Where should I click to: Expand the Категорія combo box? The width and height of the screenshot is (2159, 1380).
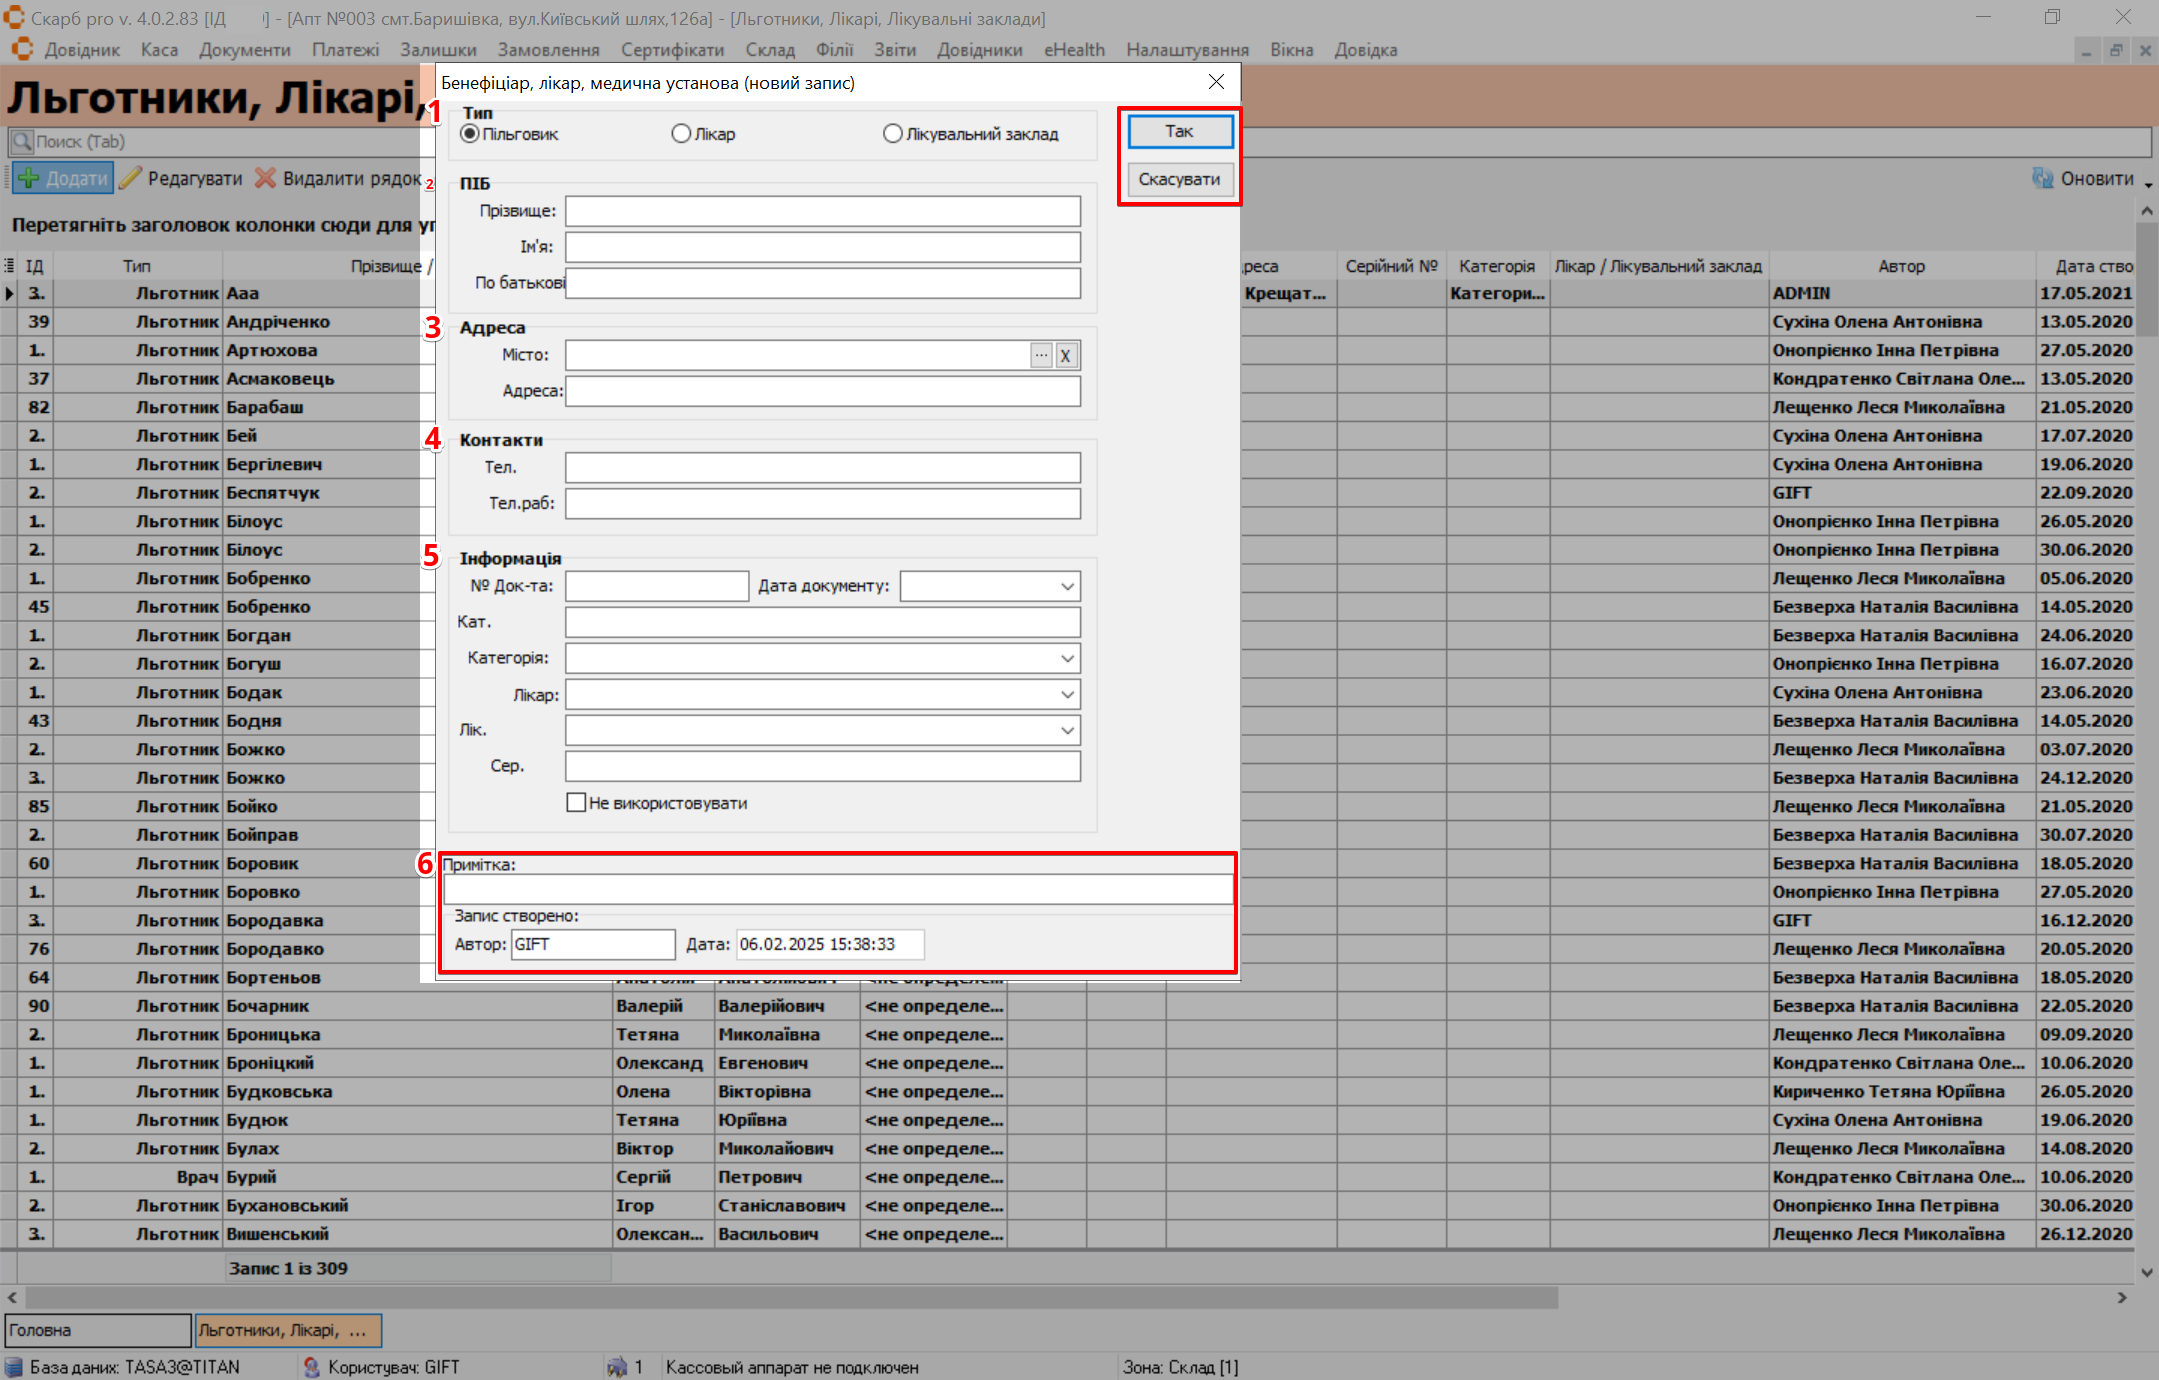(1067, 658)
